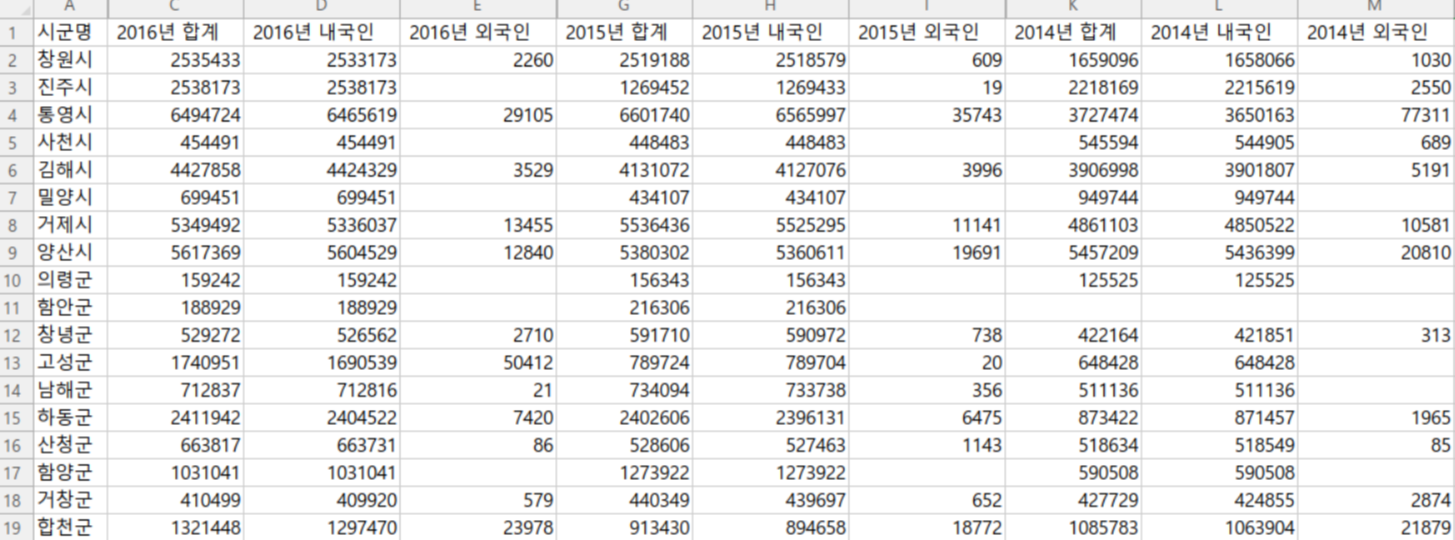The width and height of the screenshot is (1455, 540).
Task: Click cell value 2874
Action: [x=1377, y=499]
